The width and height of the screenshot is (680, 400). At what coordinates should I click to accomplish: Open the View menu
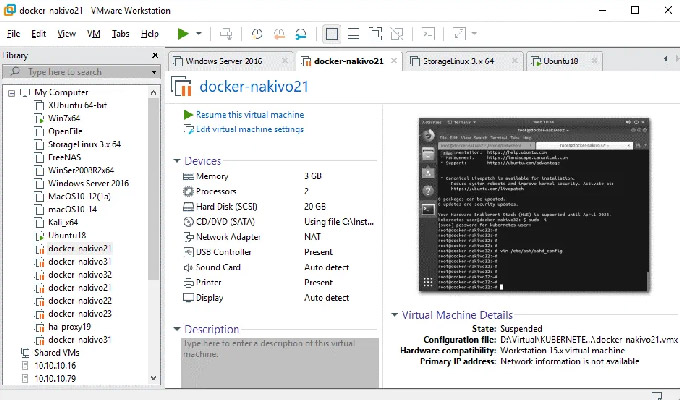coord(67,33)
